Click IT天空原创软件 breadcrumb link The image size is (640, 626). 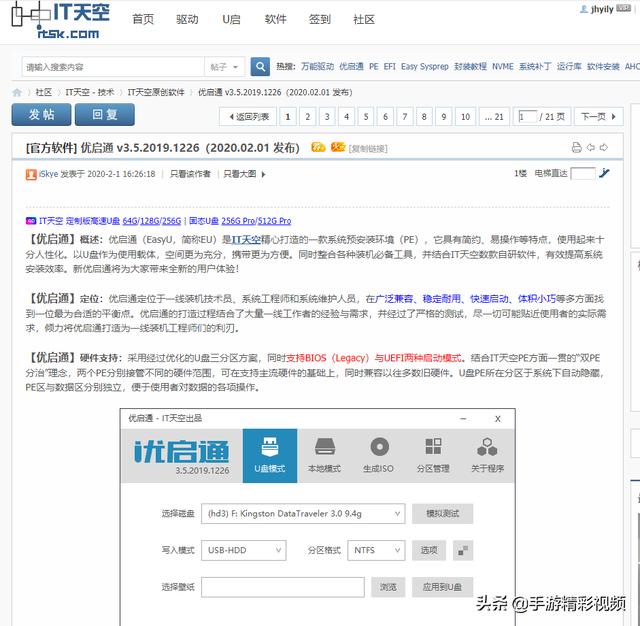(156, 93)
